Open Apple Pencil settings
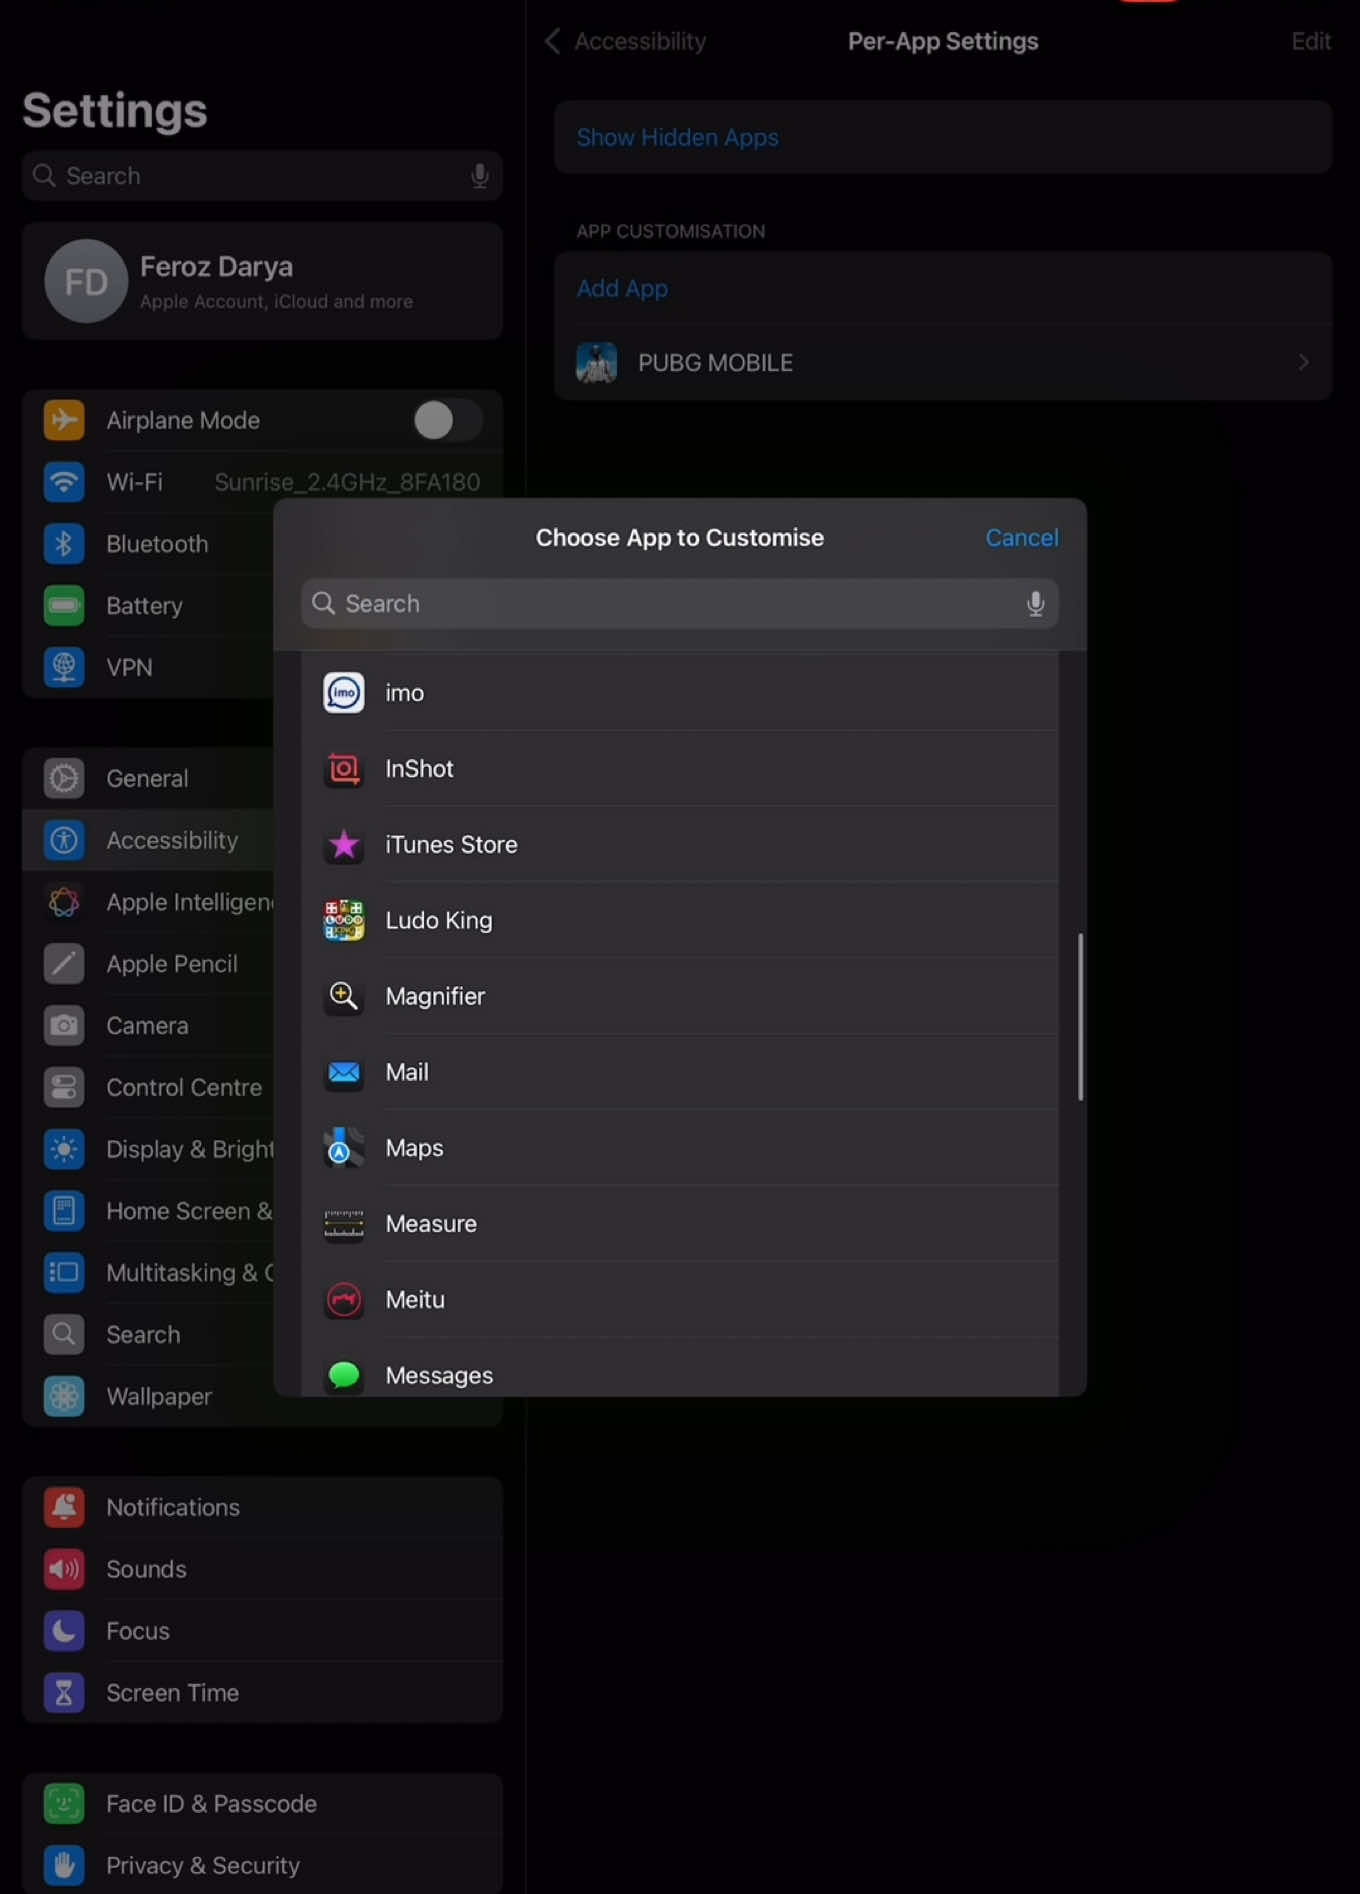 click(148, 964)
